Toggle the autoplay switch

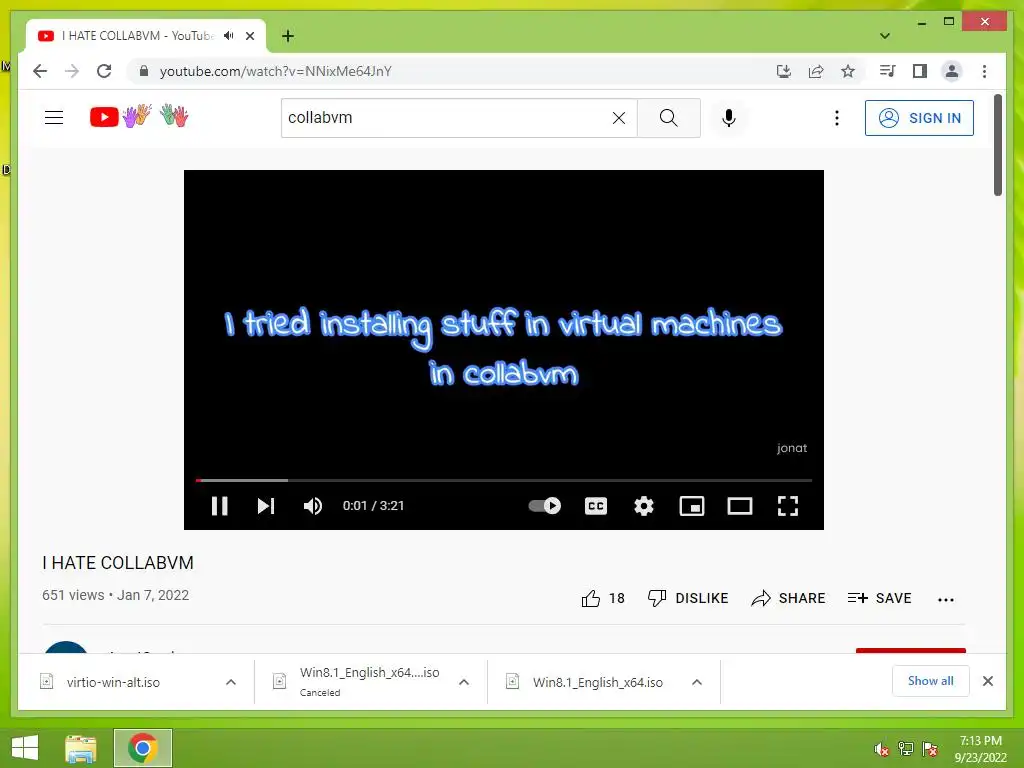pyautogui.click(x=545, y=505)
